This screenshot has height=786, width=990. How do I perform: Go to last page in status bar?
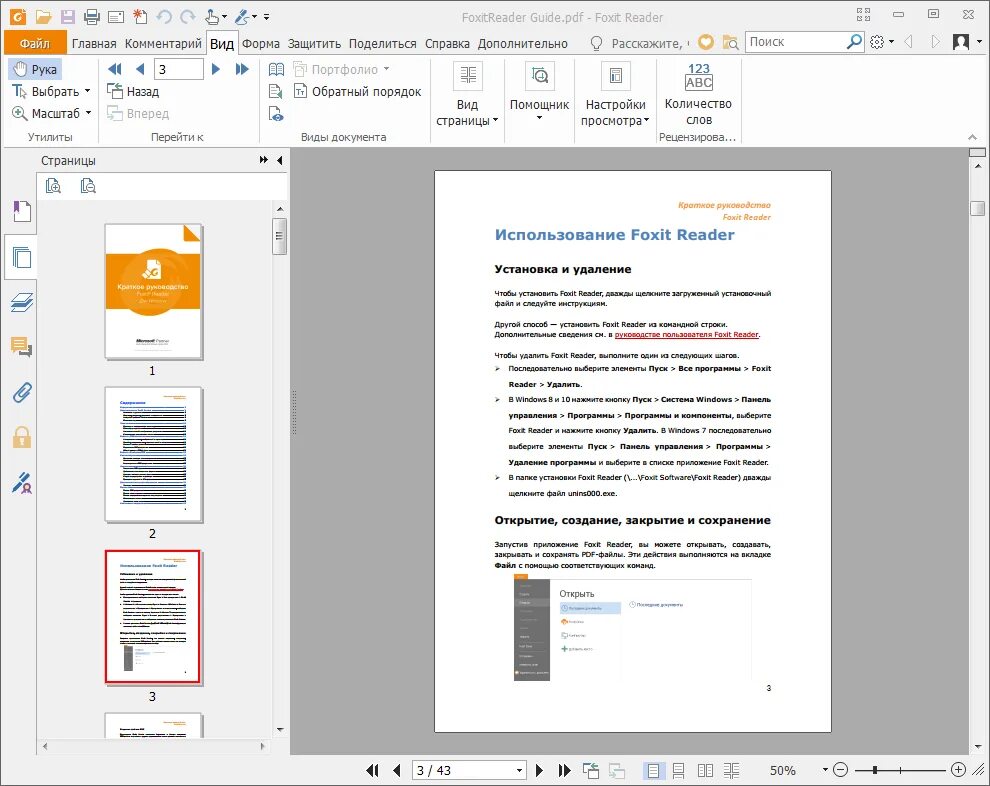point(564,770)
